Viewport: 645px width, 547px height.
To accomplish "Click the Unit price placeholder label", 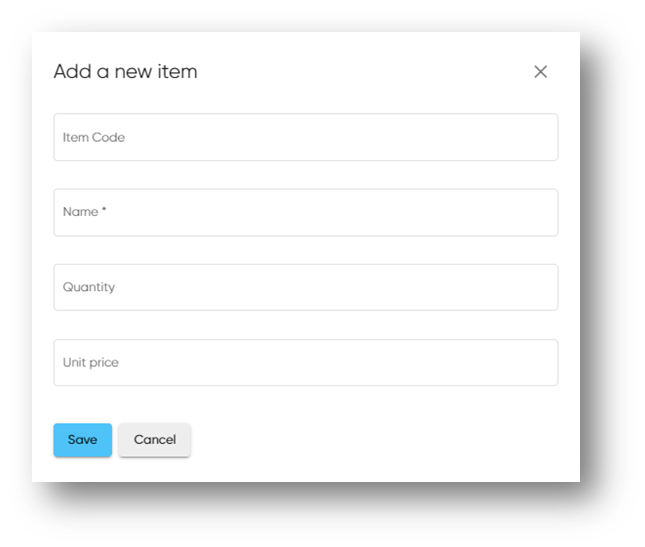I will tap(90, 362).
